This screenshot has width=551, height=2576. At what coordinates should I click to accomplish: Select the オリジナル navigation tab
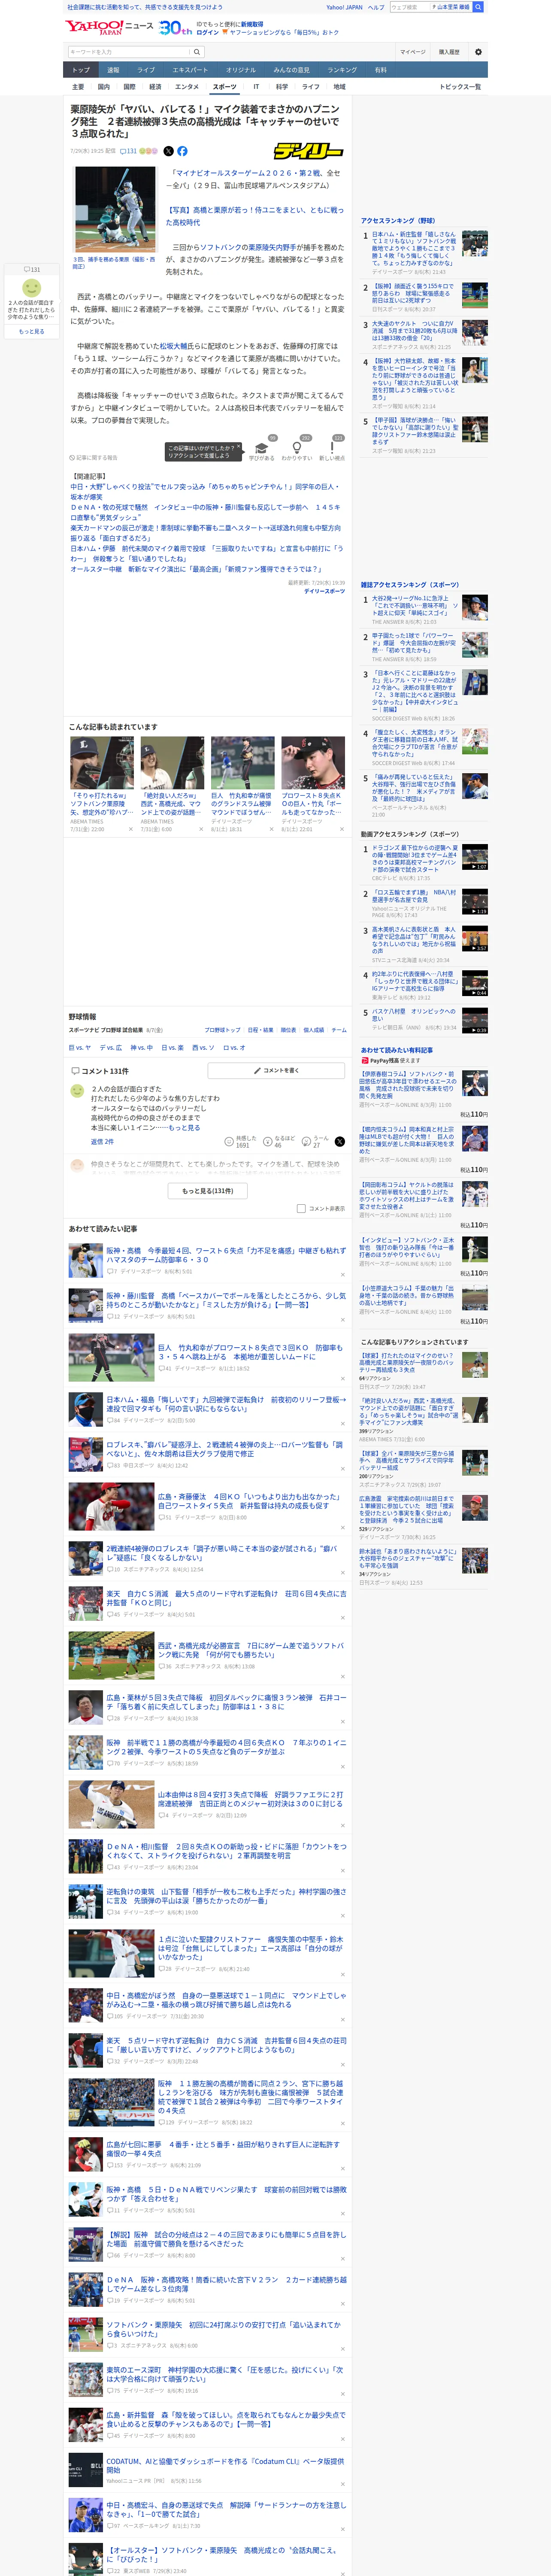click(241, 70)
